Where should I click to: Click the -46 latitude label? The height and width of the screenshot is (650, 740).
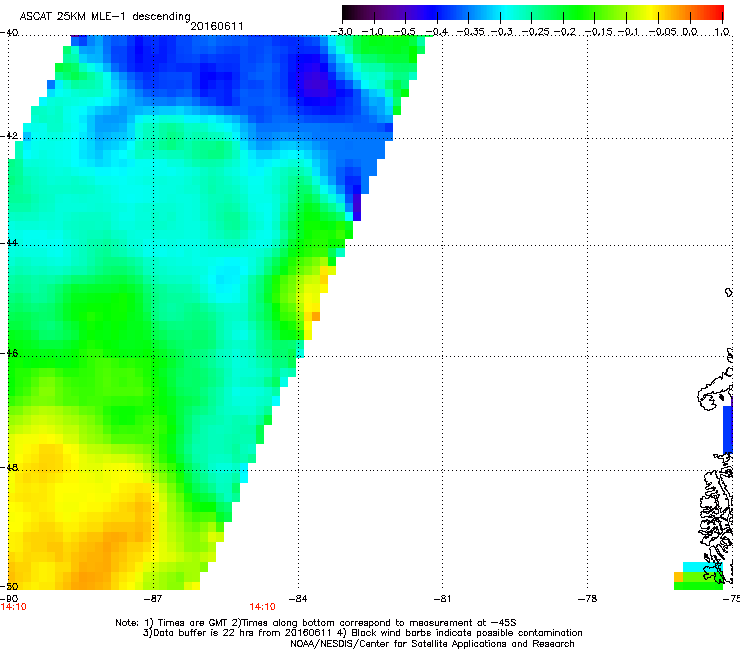pyautogui.click(x=9, y=353)
